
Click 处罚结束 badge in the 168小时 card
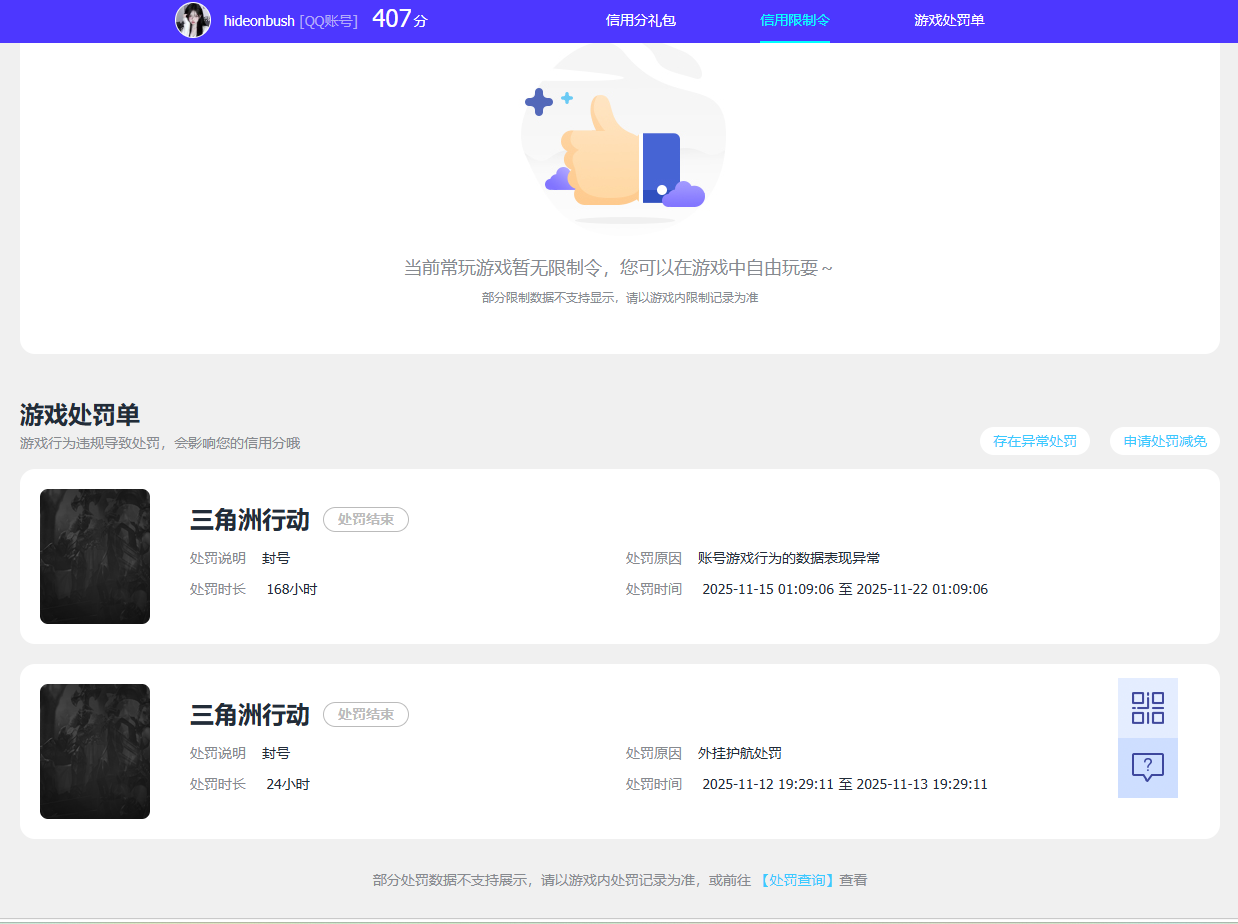pos(366,520)
